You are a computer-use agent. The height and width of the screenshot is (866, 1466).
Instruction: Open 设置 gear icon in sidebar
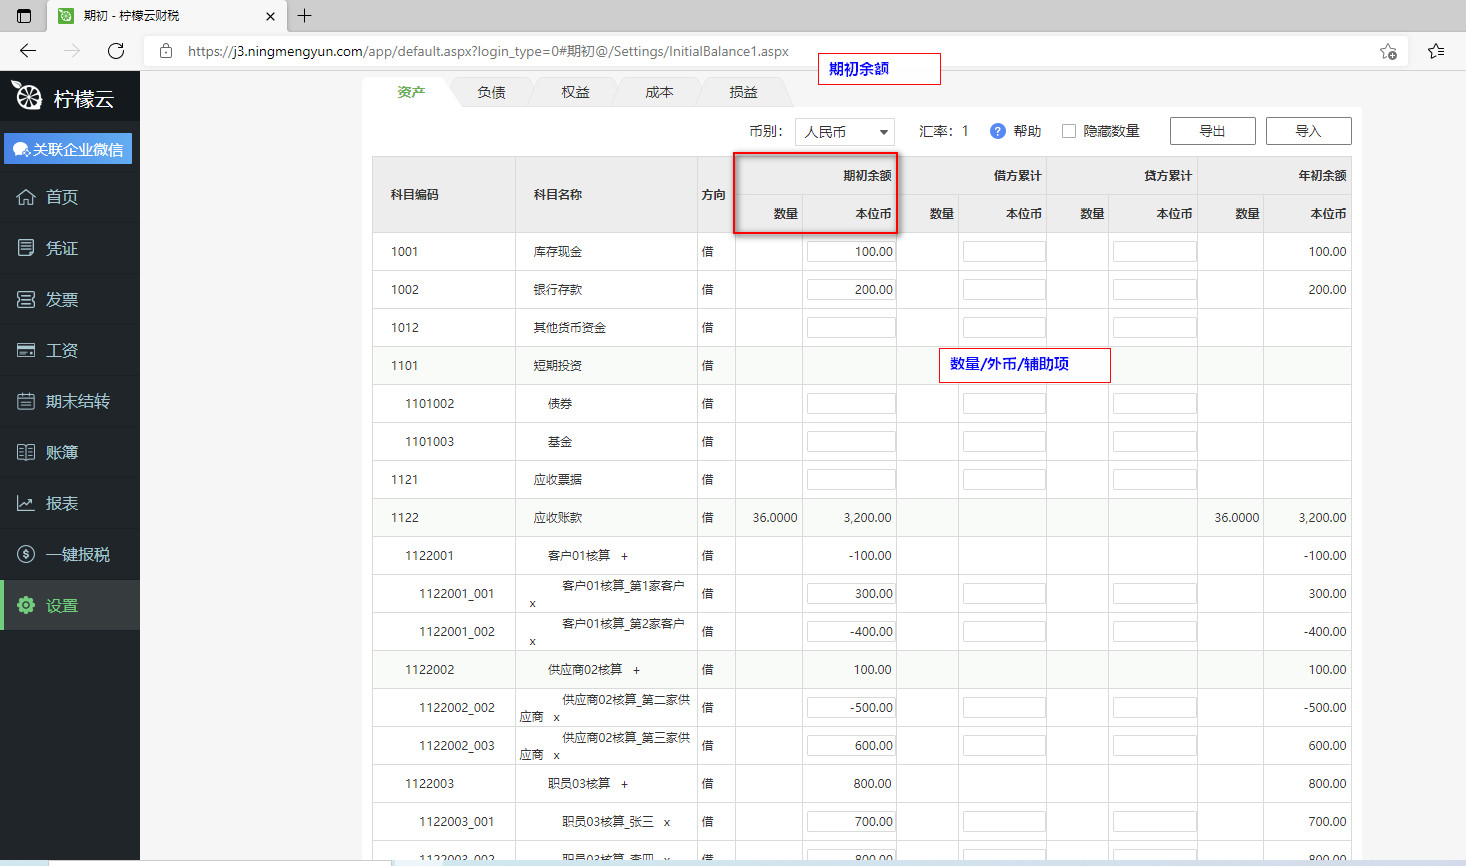26,605
